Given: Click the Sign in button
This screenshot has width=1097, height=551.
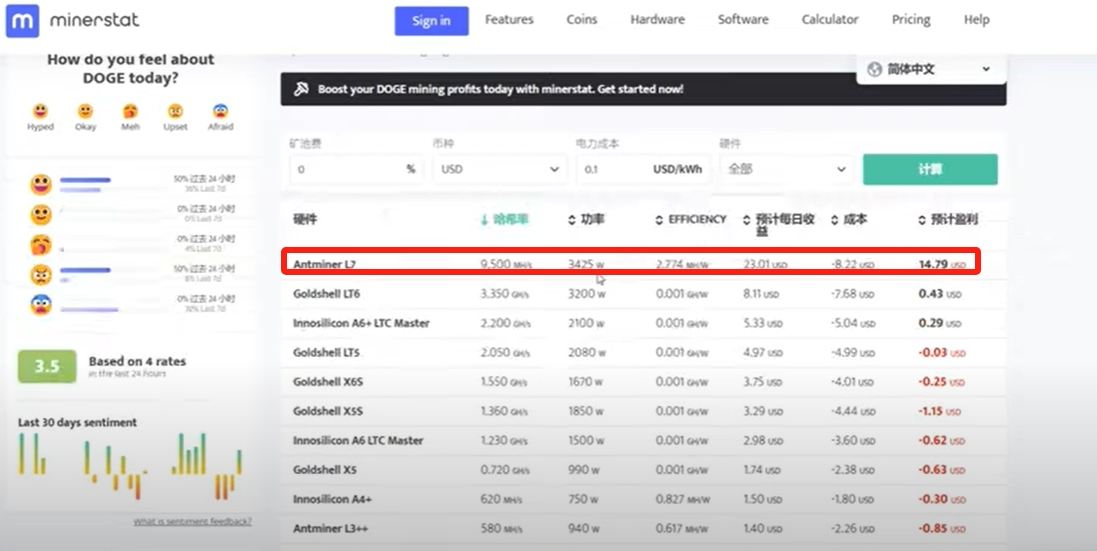Looking at the screenshot, I should tap(432, 21).
